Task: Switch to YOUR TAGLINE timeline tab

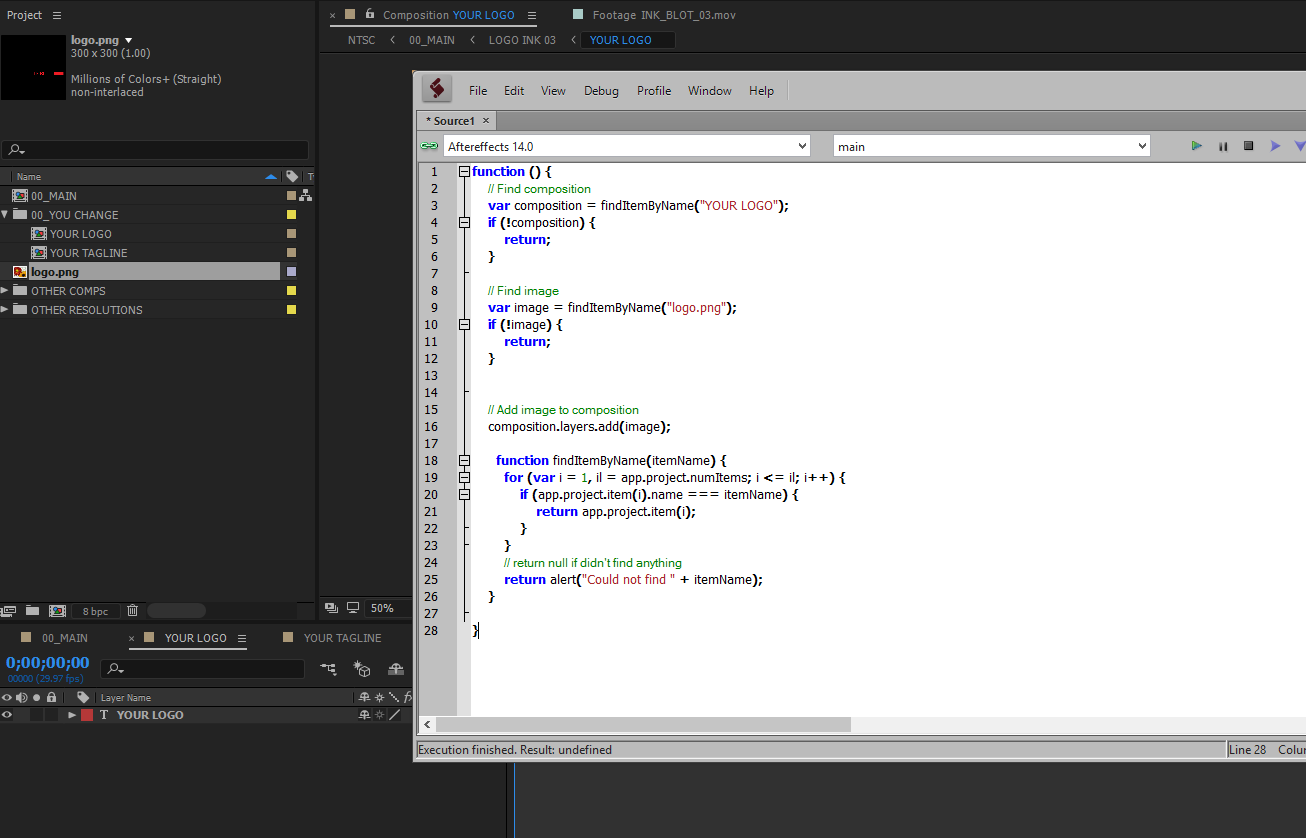Action: (x=342, y=638)
